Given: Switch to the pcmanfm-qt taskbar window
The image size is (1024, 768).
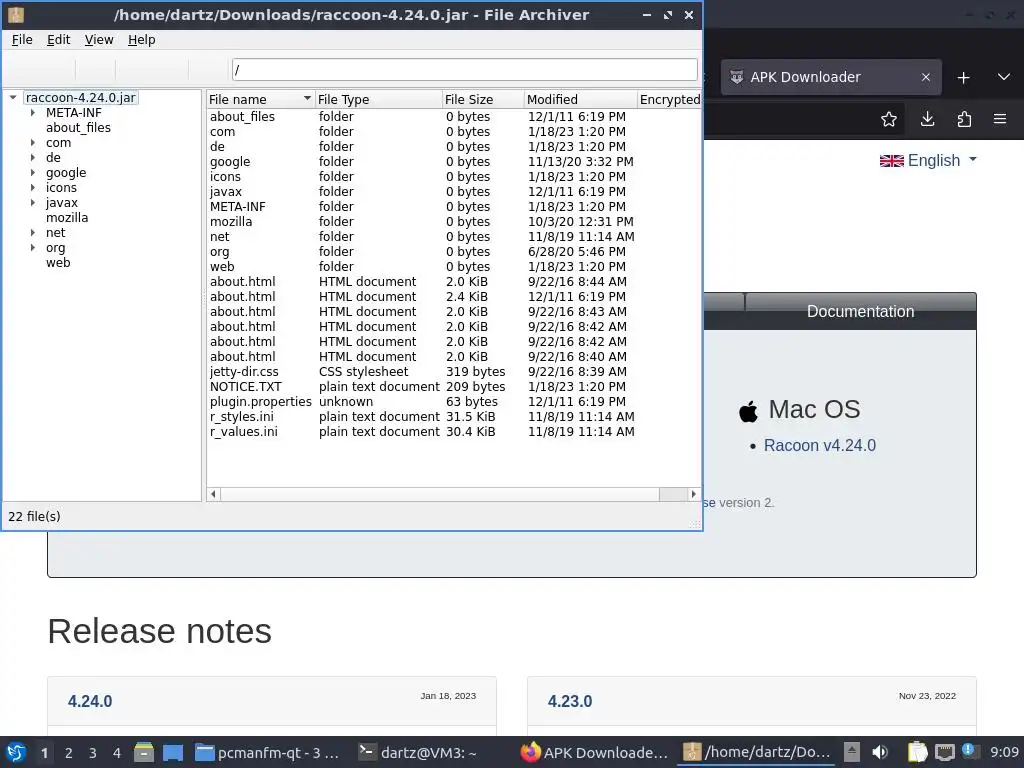Looking at the screenshot, I should pyautogui.click(x=269, y=752).
